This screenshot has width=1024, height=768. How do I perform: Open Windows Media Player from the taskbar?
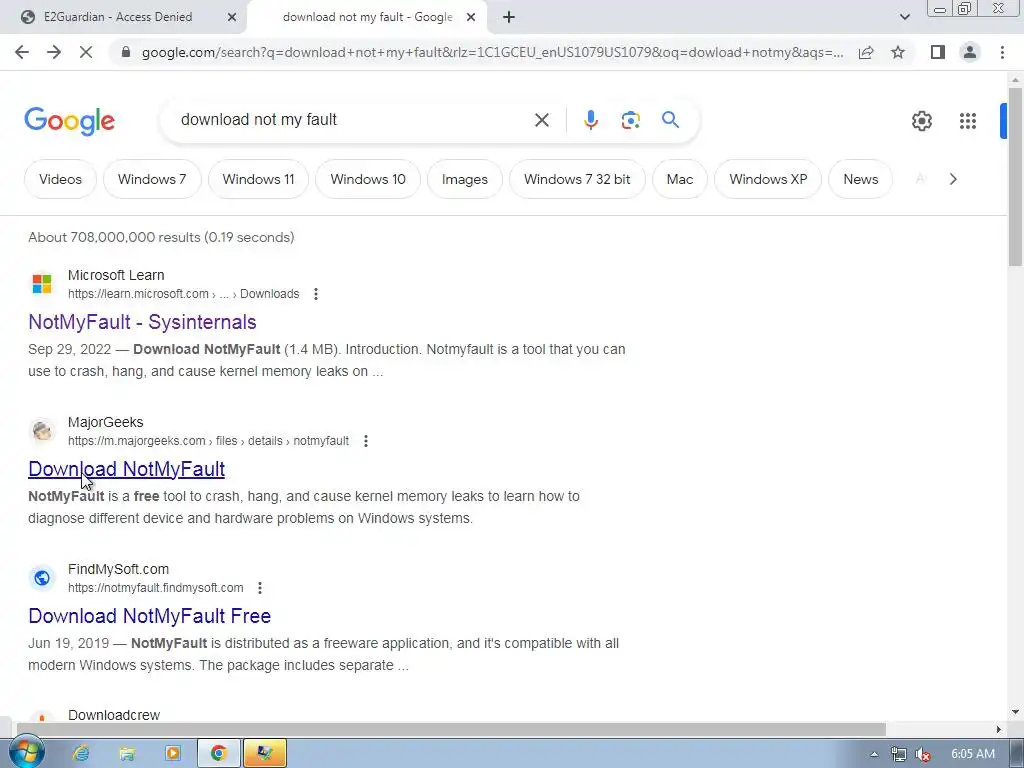(172, 753)
